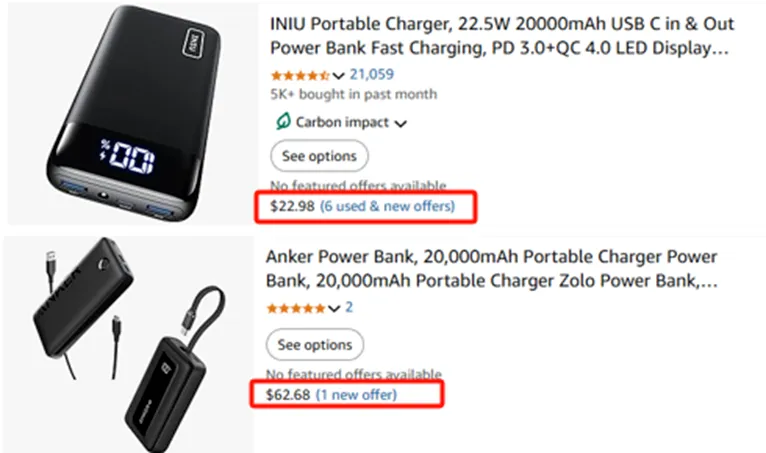766x453 pixels.
Task: Expand the INIU rating breakdown chevron
Action: [338, 76]
